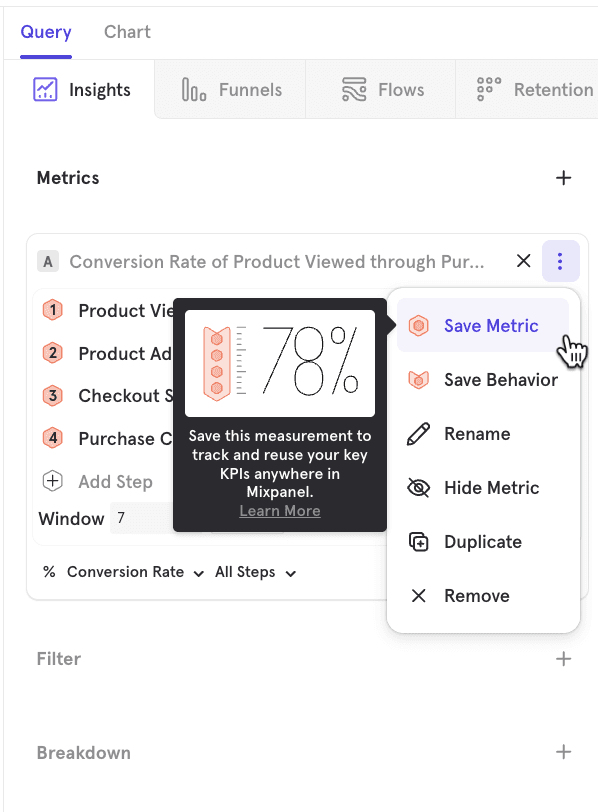Image resolution: width=598 pixels, height=812 pixels.
Task: Expand the Filter section with plus
Action: point(563,659)
